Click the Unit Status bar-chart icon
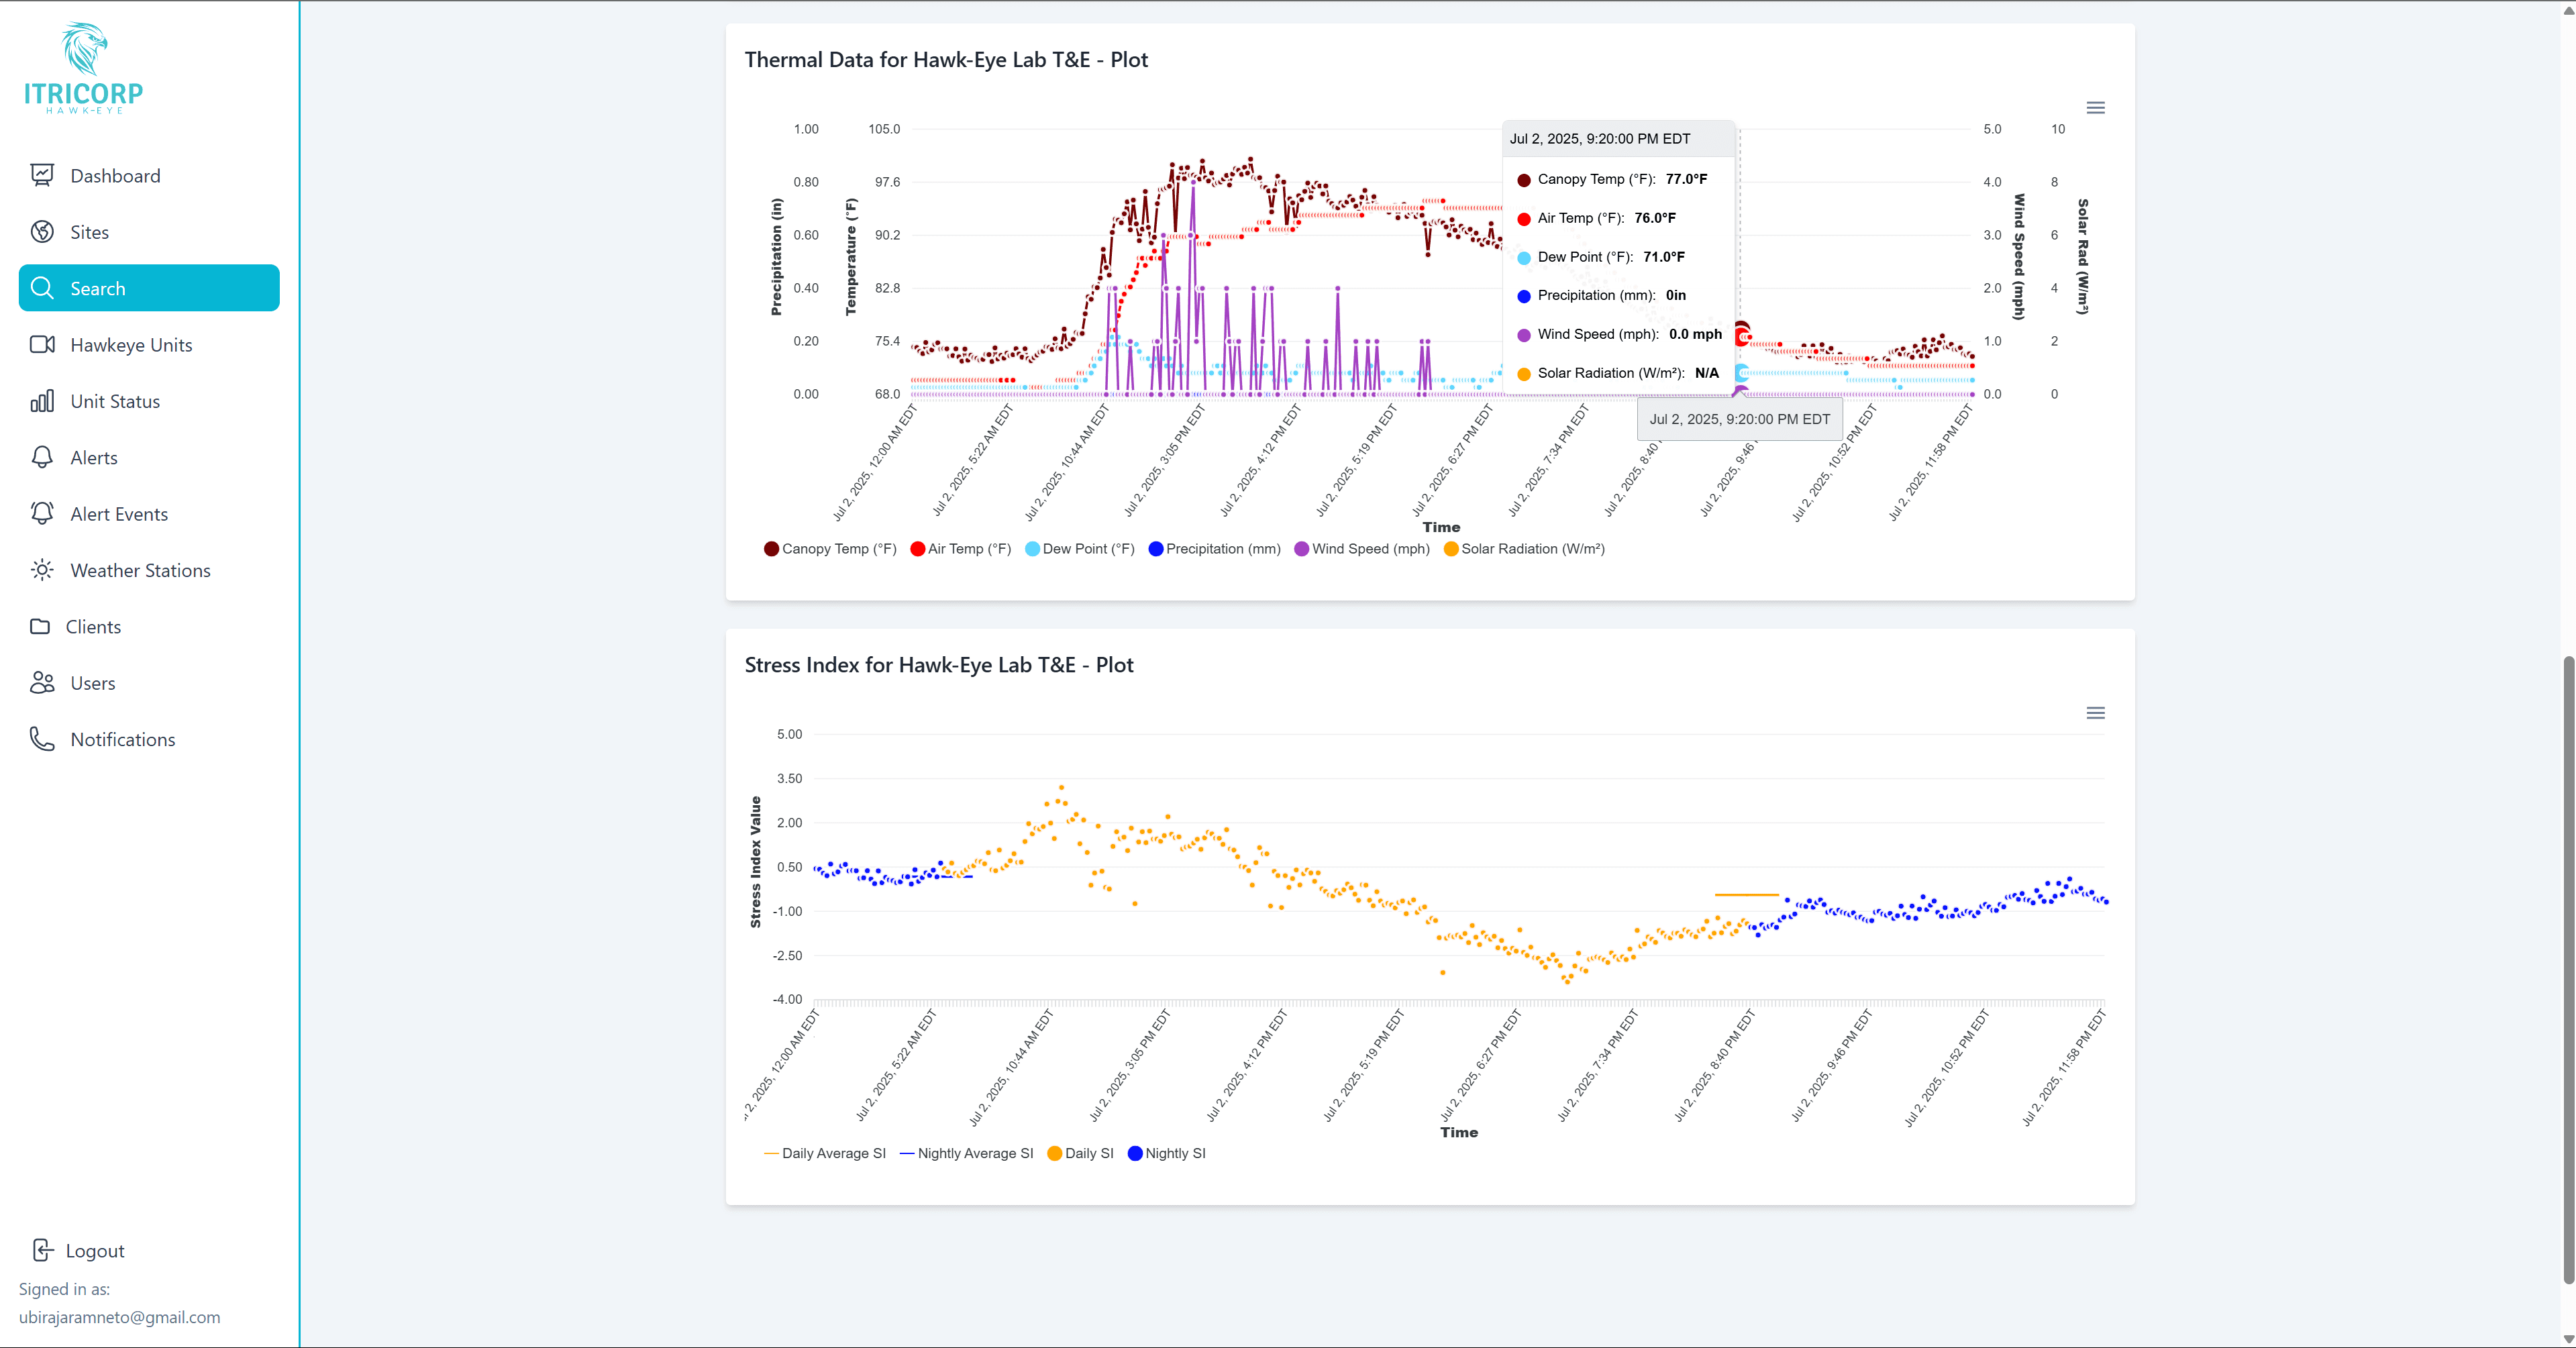The height and width of the screenshot is (1348, 2576). (x=42, y=401)
